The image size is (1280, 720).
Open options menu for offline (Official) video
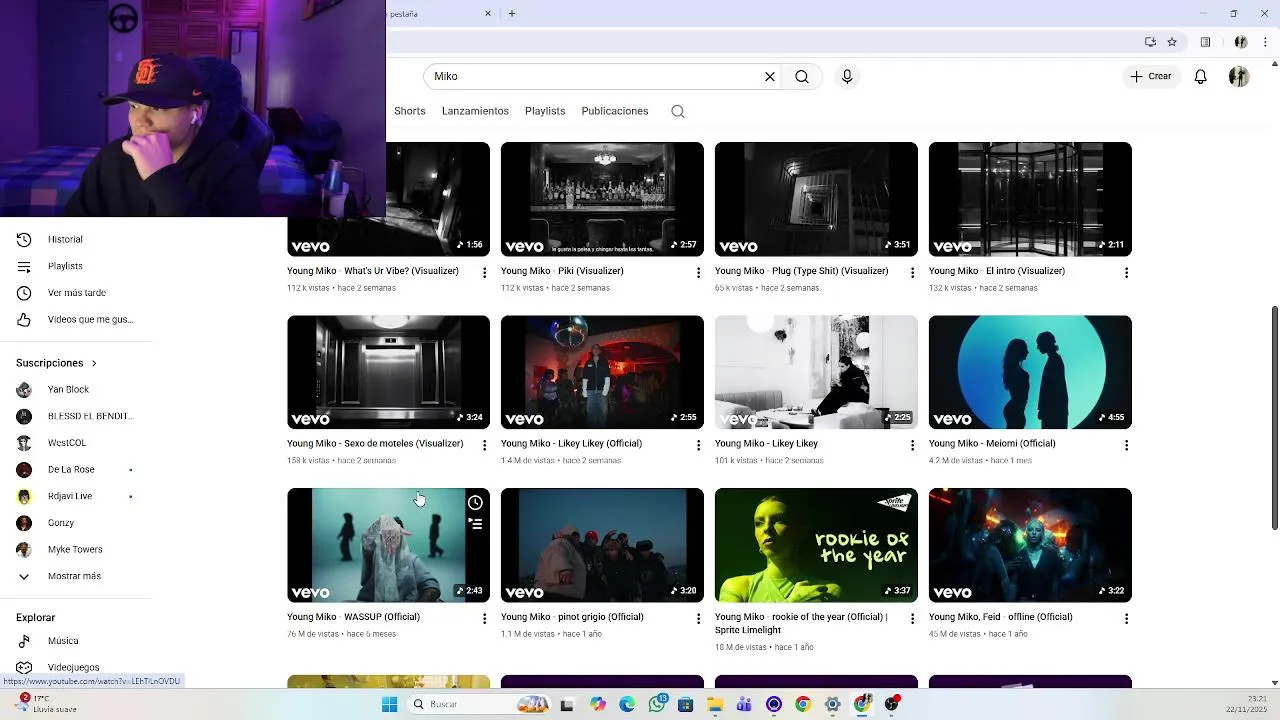(1126, 619)
